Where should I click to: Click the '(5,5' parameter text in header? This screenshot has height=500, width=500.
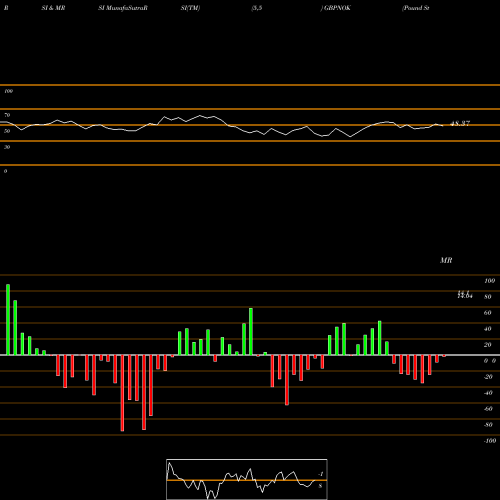click(x=257, y=8)
